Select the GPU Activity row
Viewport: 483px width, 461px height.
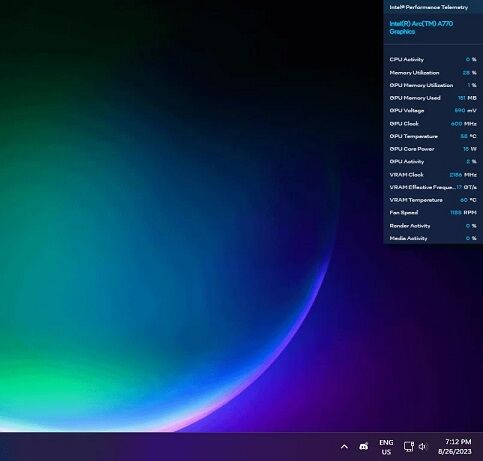click(433, 161)
